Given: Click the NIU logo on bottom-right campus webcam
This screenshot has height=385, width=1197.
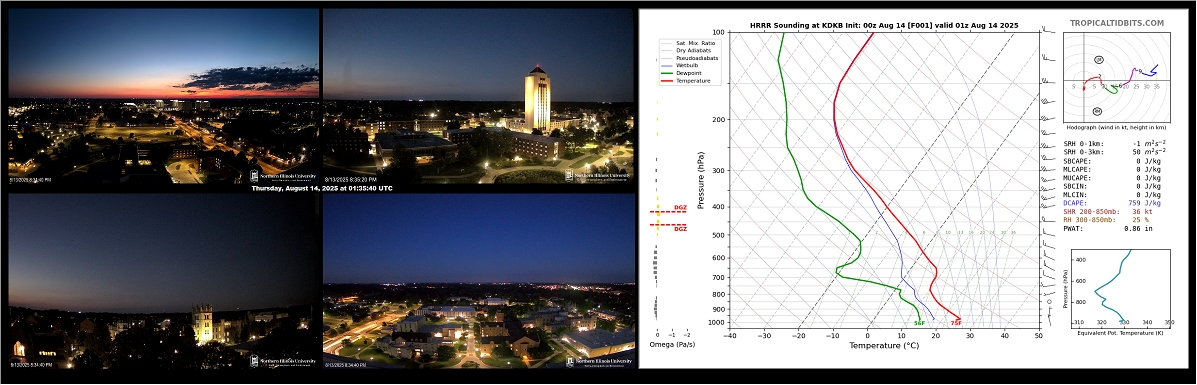Looking at the screenshot, I should click(598, 362).
